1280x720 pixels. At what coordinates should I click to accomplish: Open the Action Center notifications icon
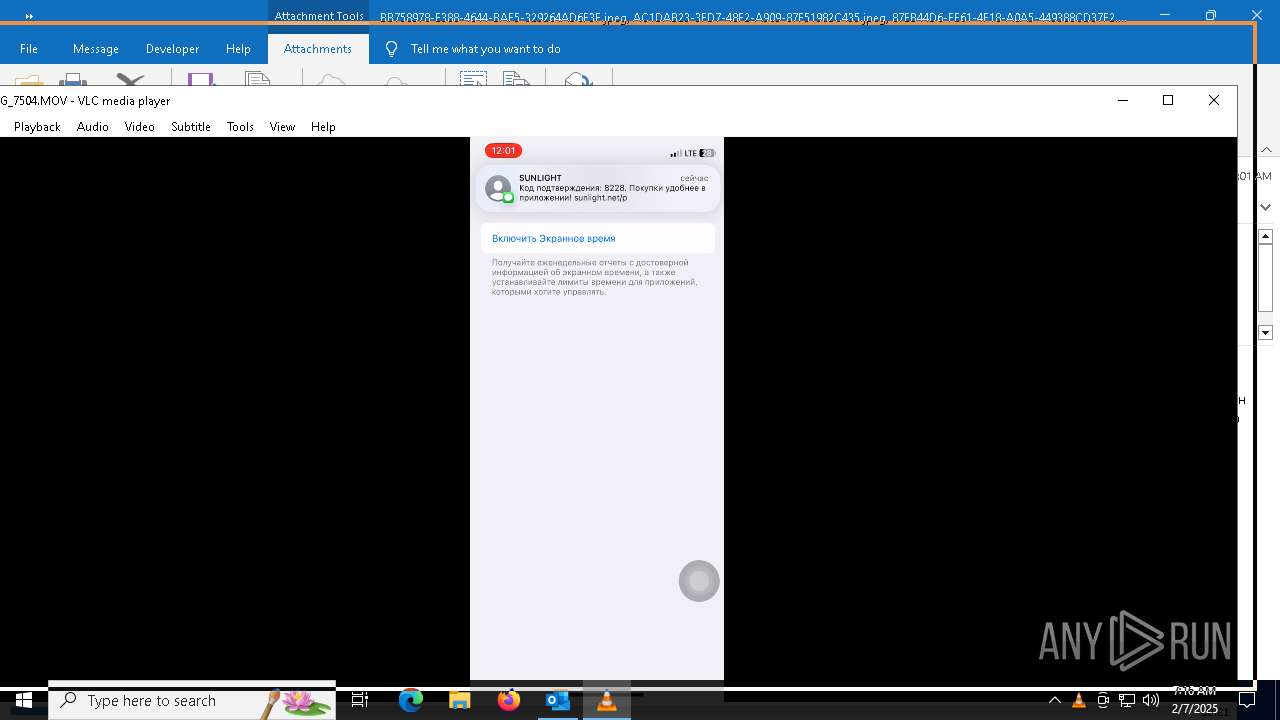coord(1247,701)
